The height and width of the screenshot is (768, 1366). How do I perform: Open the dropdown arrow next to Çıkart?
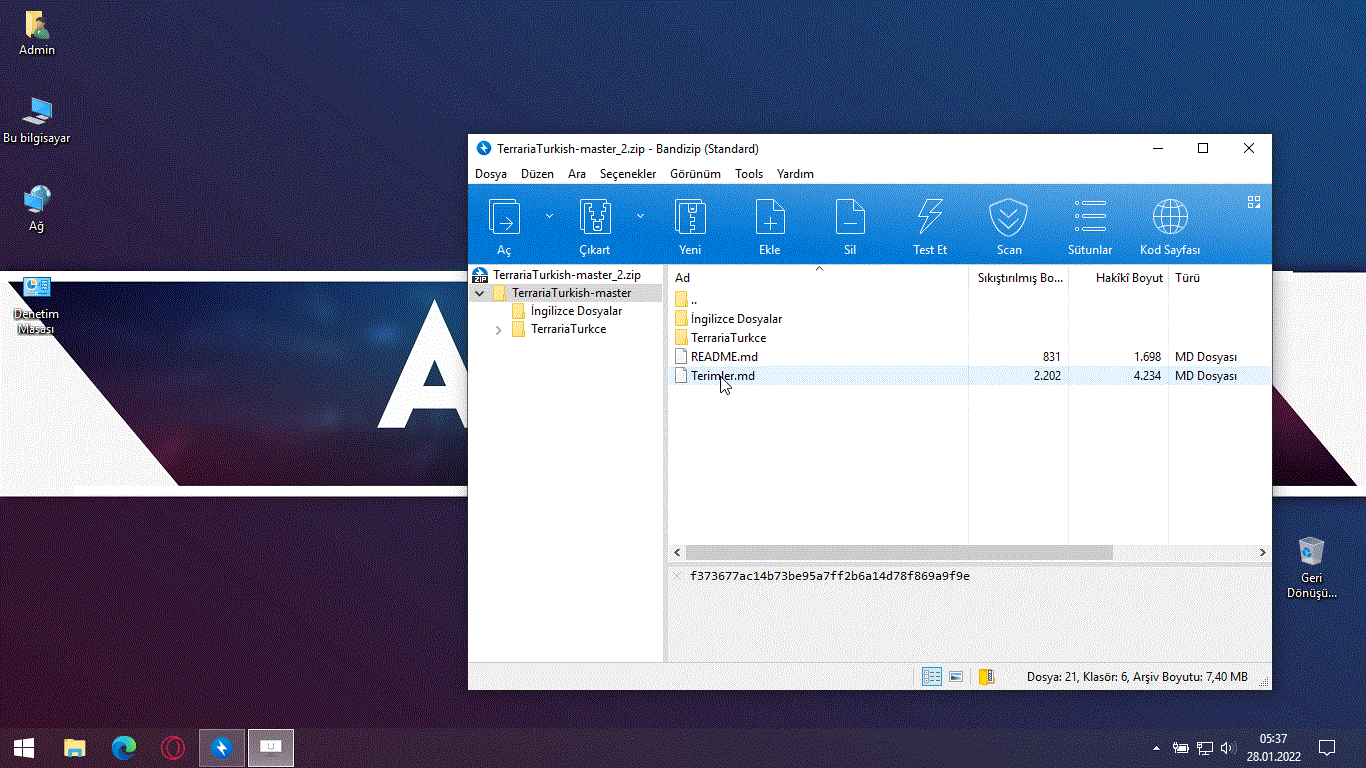click(x=641, y=216)
